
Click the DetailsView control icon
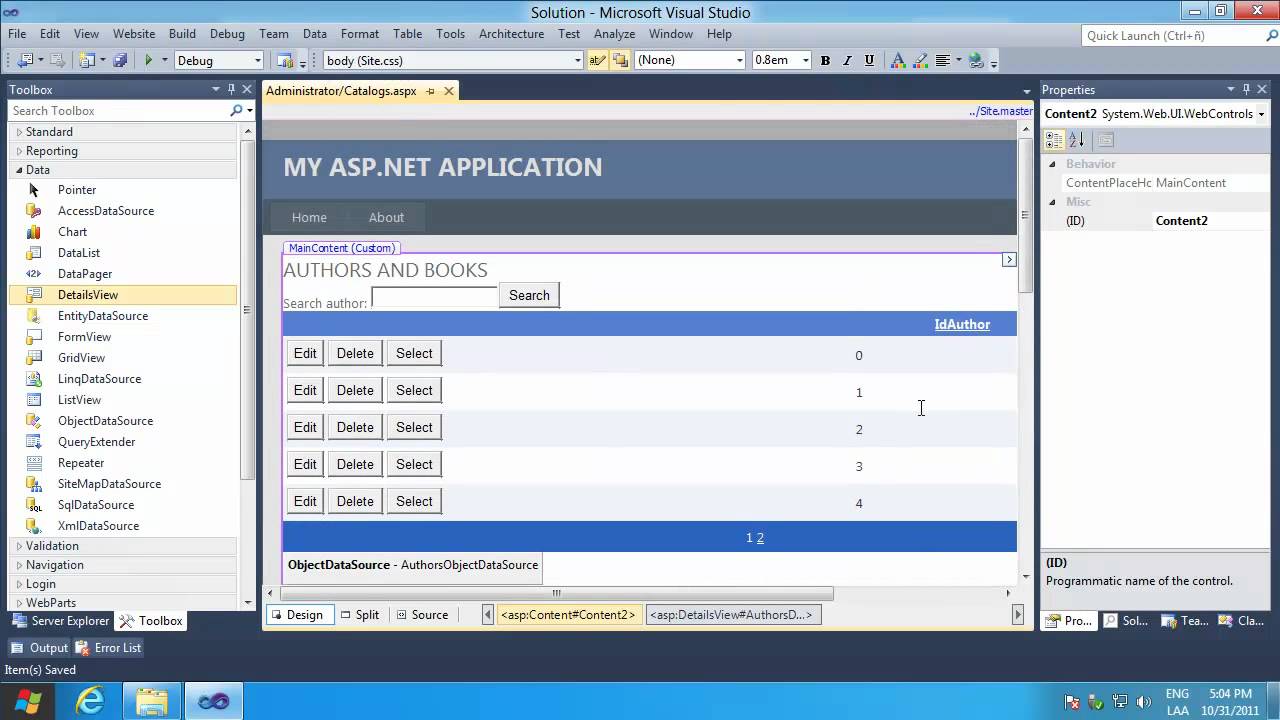pos(34,295)
